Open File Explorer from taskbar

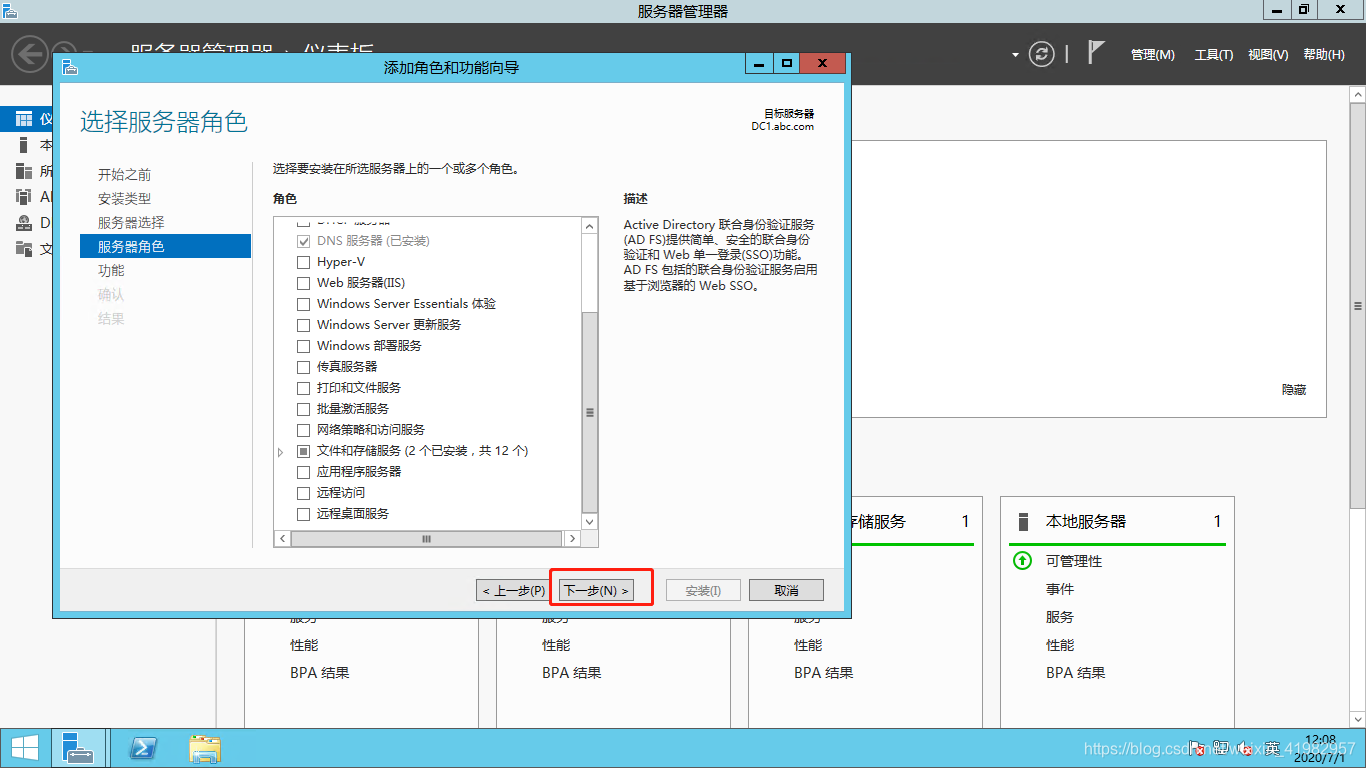[205, 748]
